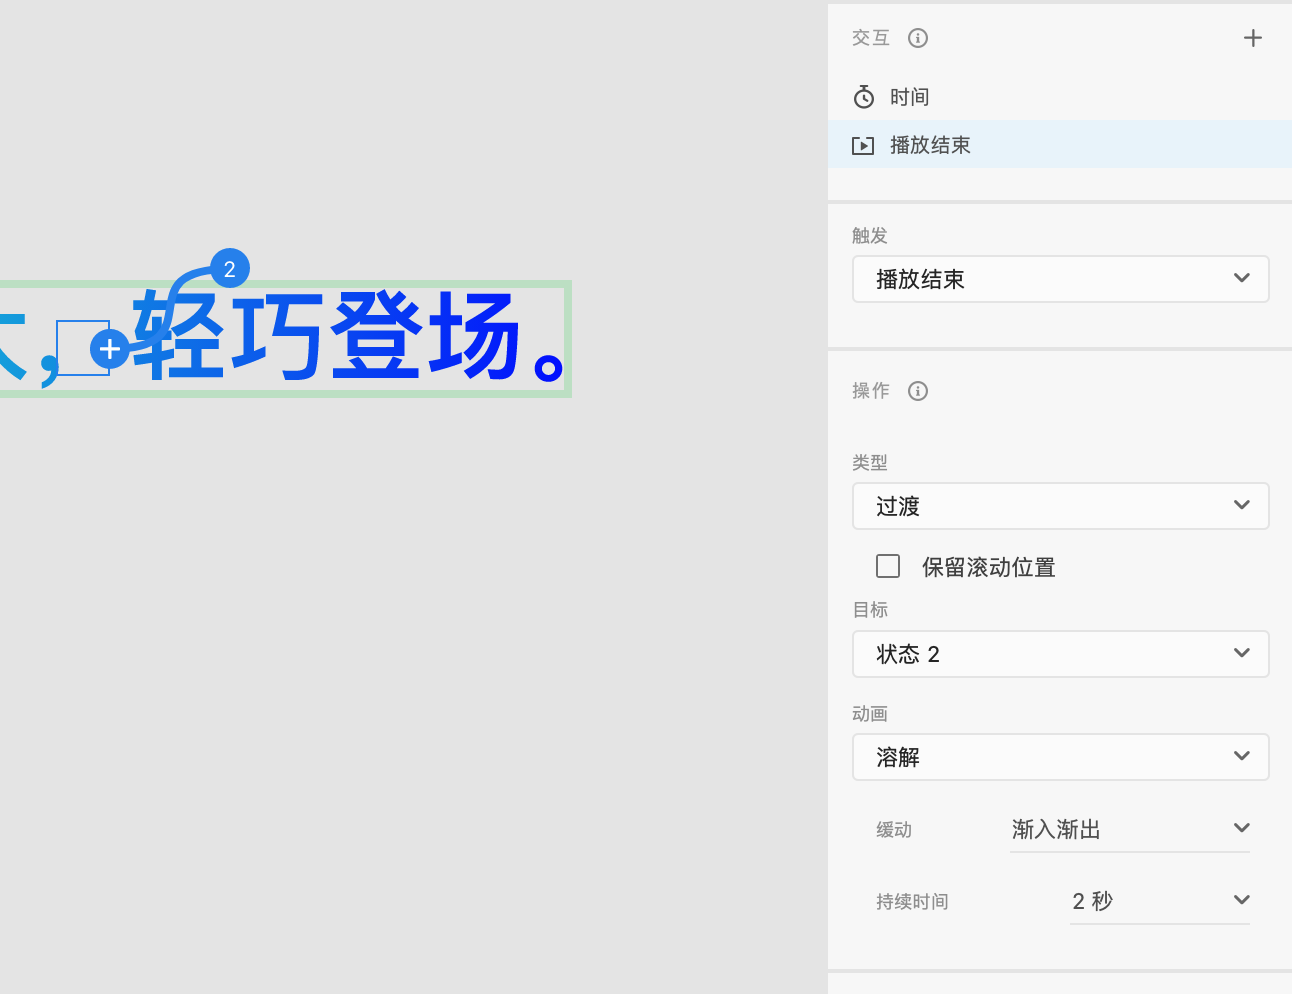Click the blue plus connector handle on canvas
This screenshot has height=994, width=1292.
click(x=109, y=350)
